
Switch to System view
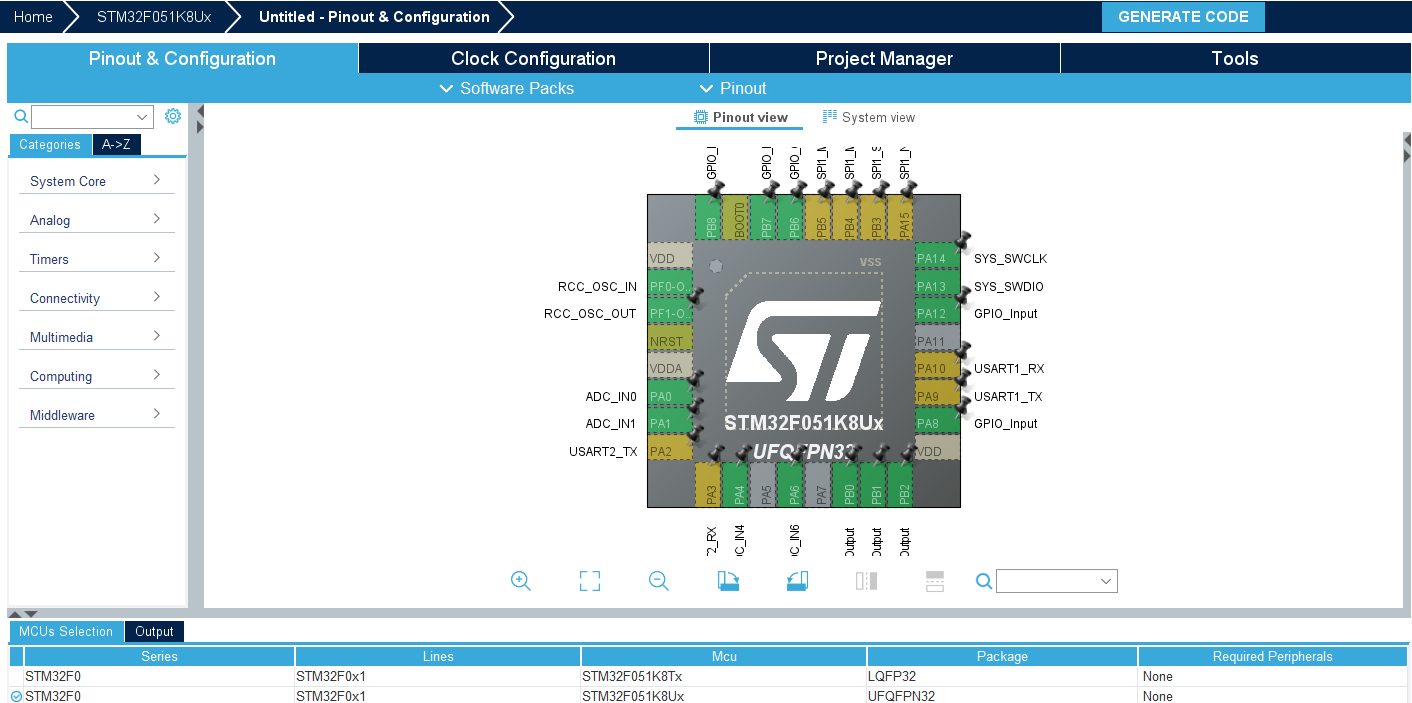(868, 117)
